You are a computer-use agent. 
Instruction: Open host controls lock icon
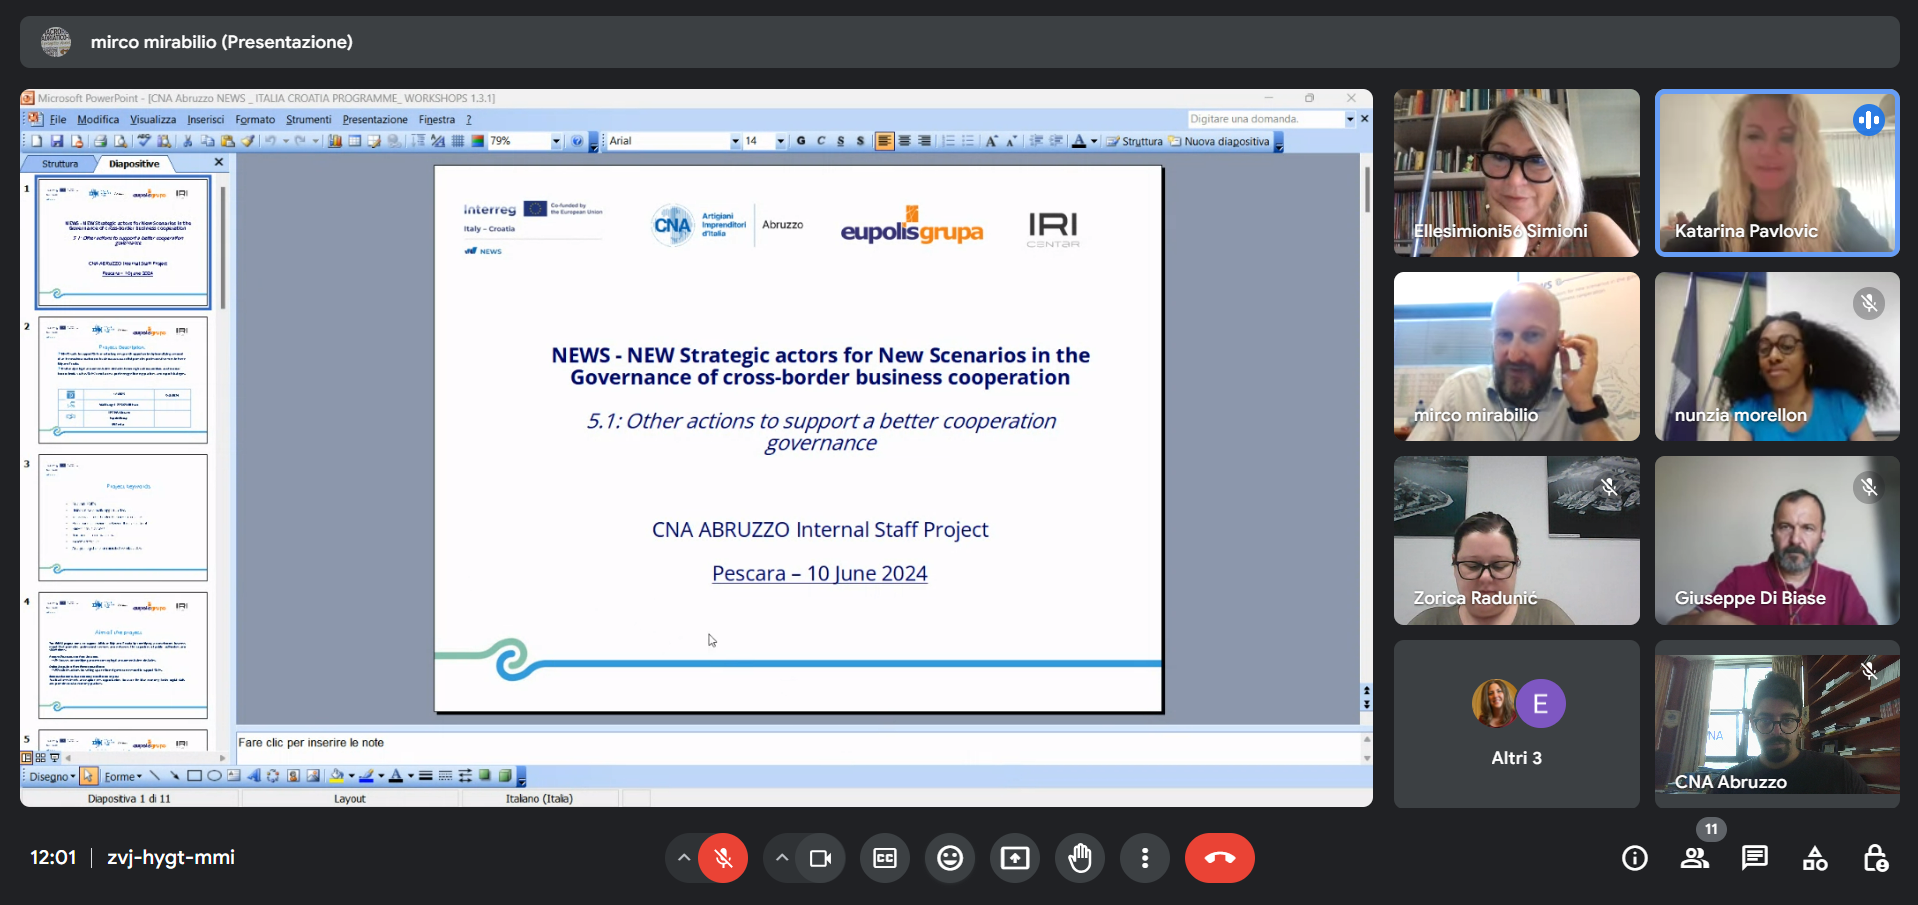tap(1875, 858)
